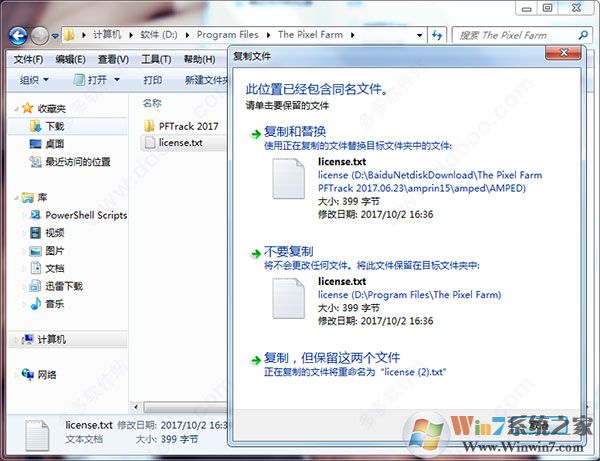Open the 查看(V) menu
The image size is (600, 461).
click(x=113, y=59)
